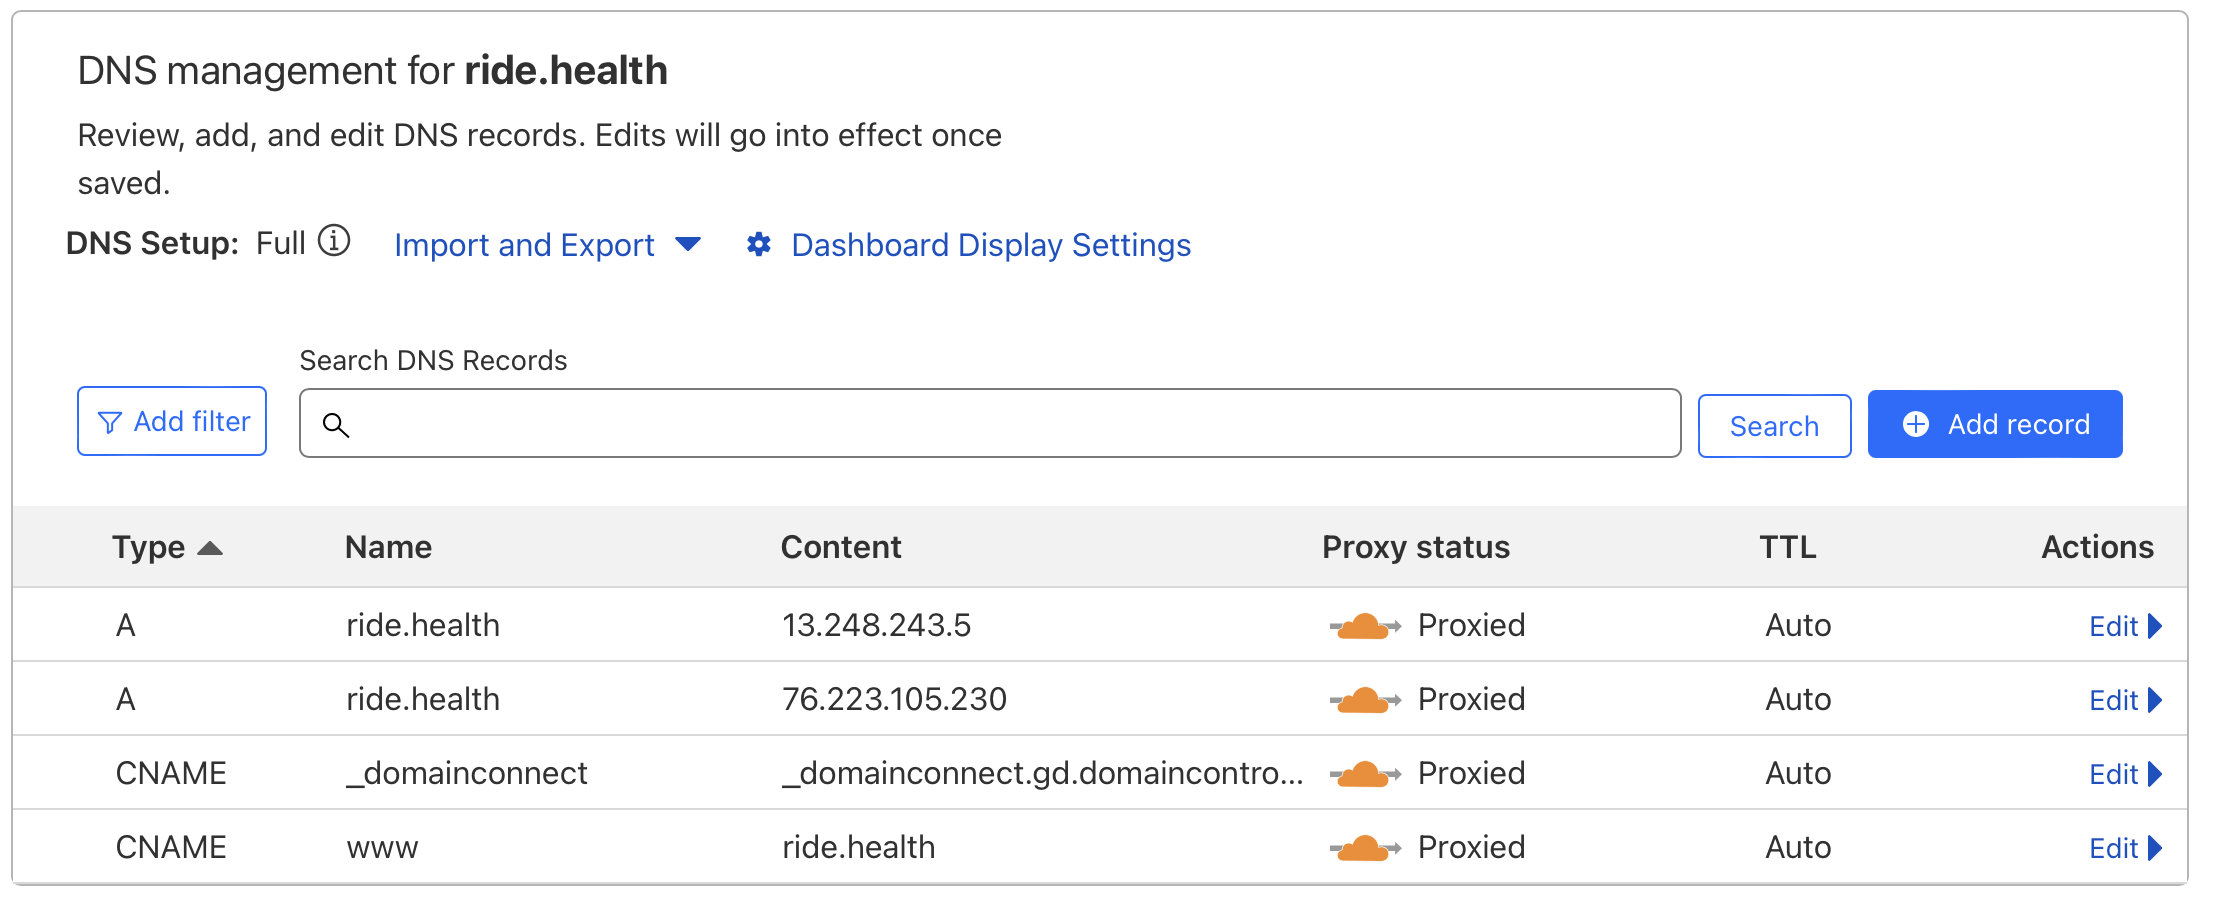The width and height of the screenshot is (2226, 902).
Task: Click the info icon next to DNS Setup Full
Action: tap(336, 241)
